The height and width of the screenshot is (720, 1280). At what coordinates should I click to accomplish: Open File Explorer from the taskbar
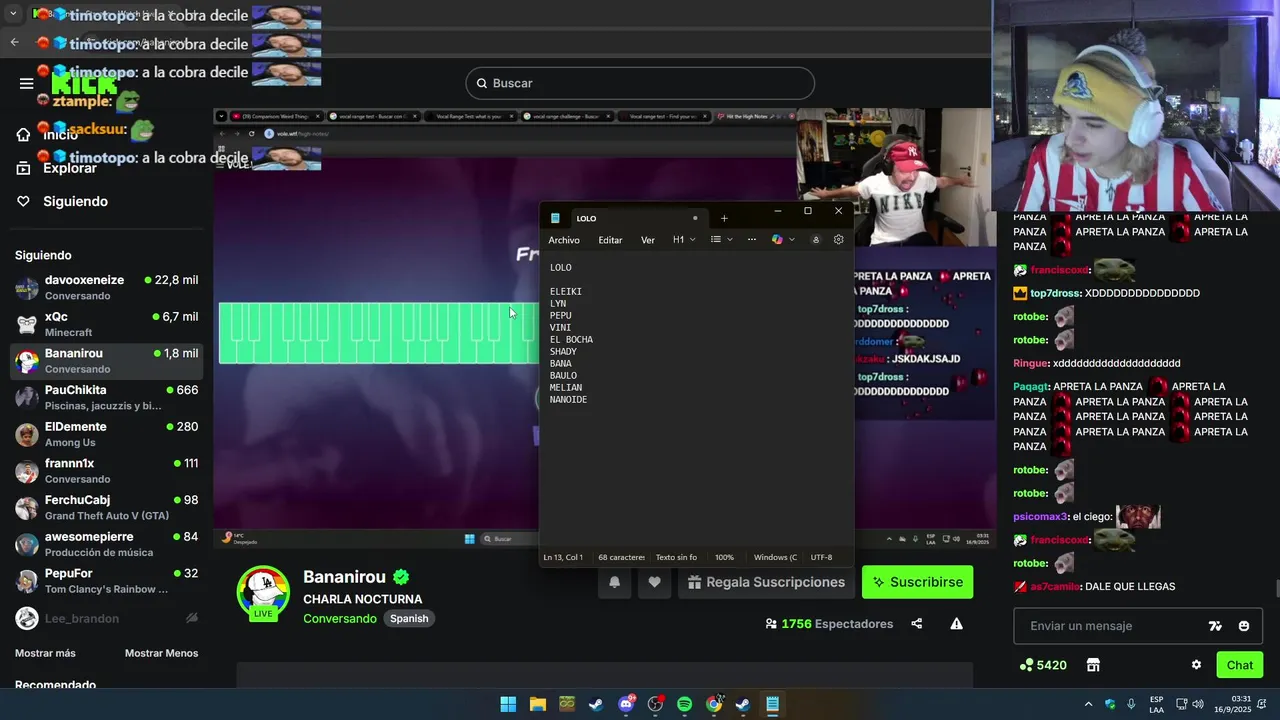(537, 704)
